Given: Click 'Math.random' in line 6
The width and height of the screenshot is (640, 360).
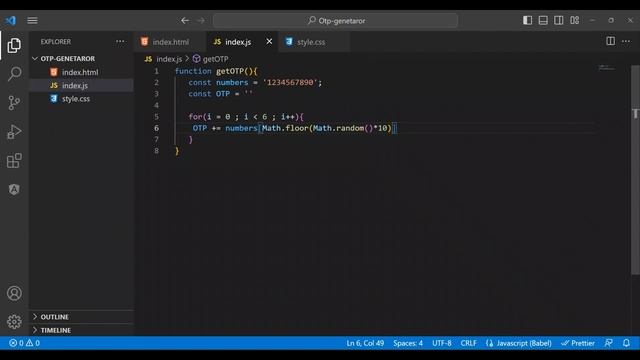Looking at the screenshot, I should pos(338,128).
